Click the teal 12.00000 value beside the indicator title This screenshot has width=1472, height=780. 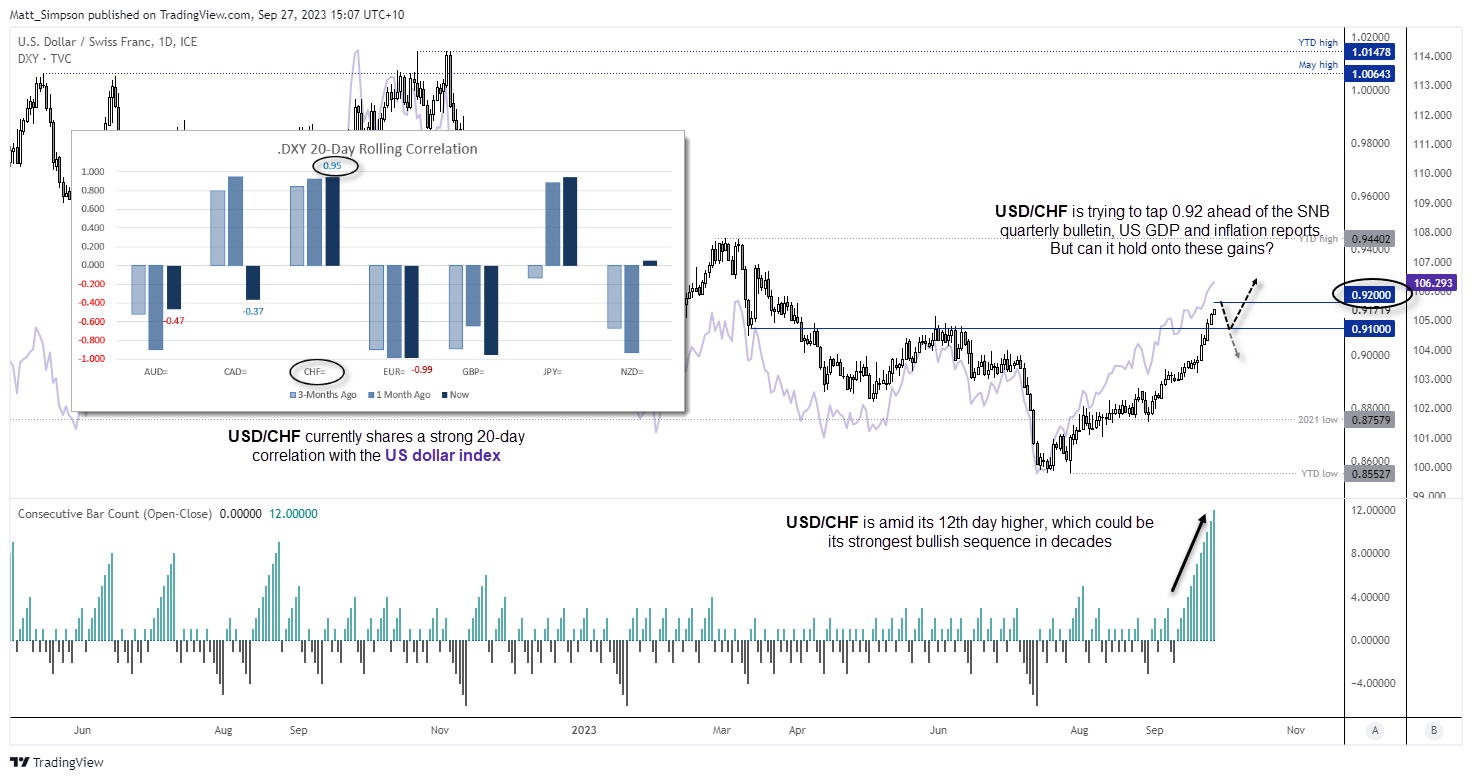(294, 514)
